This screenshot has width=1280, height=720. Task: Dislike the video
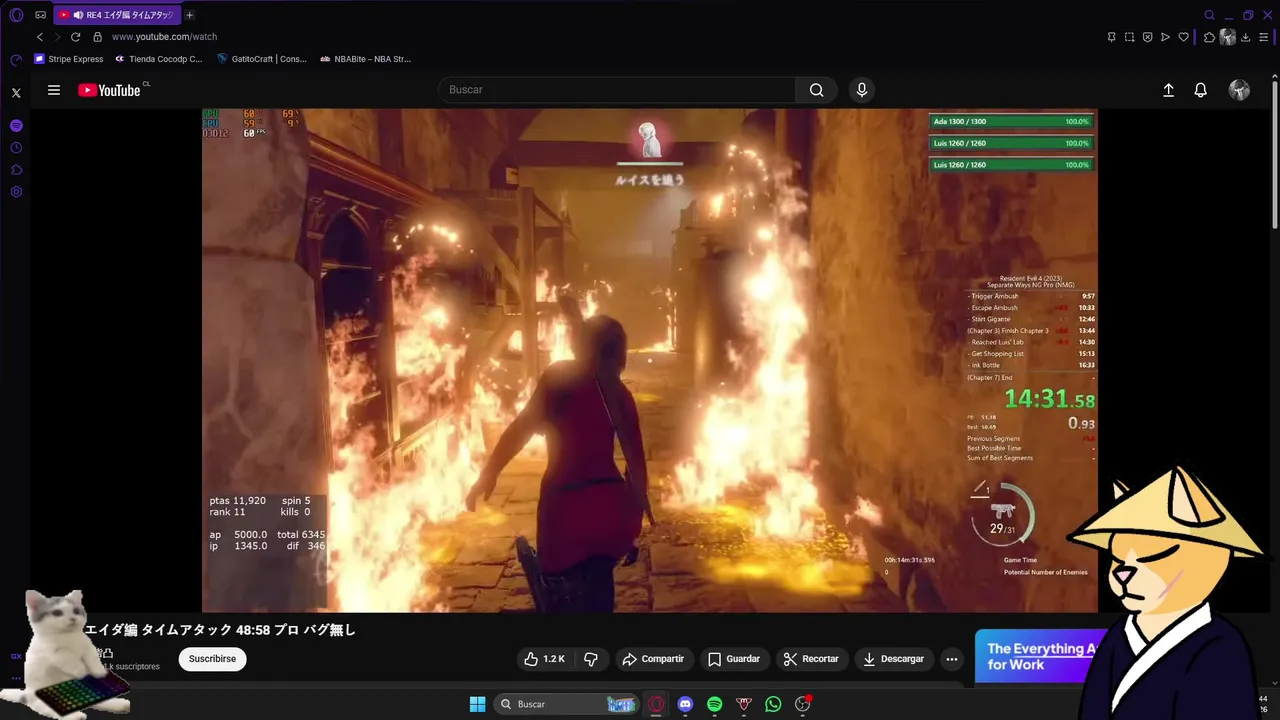591,659
